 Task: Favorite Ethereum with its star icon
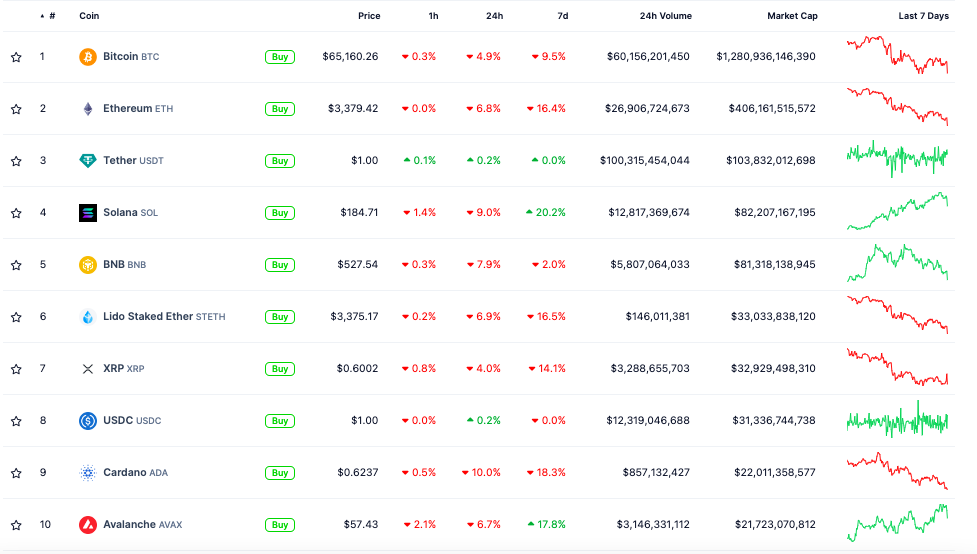tap(16, 109)
